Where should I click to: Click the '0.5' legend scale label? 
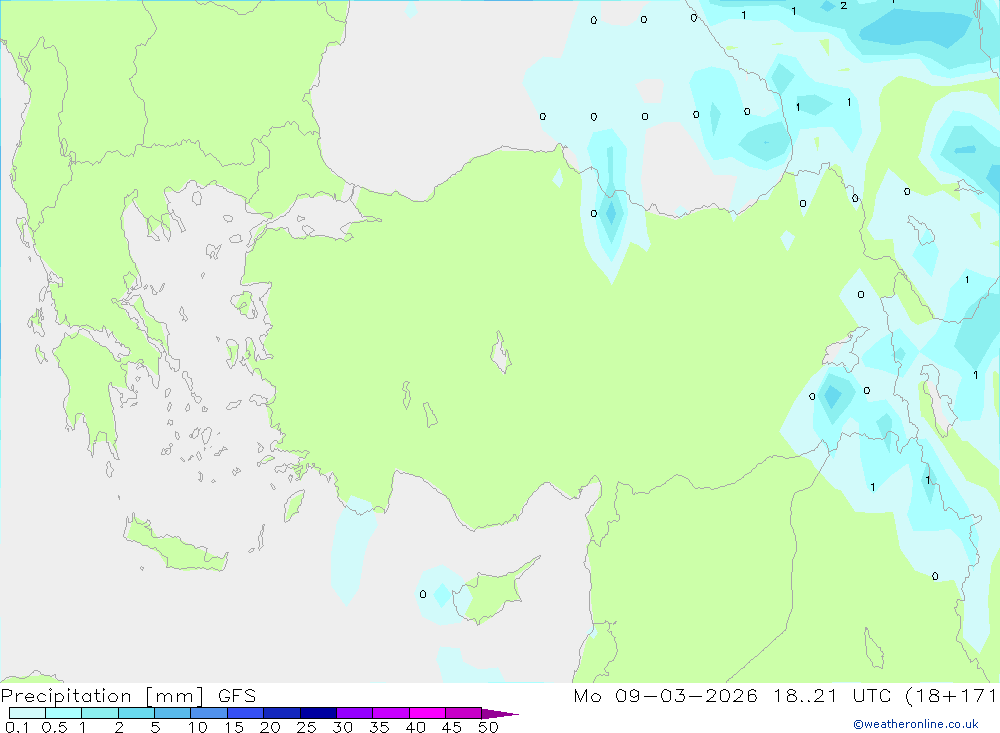point(54,727)
